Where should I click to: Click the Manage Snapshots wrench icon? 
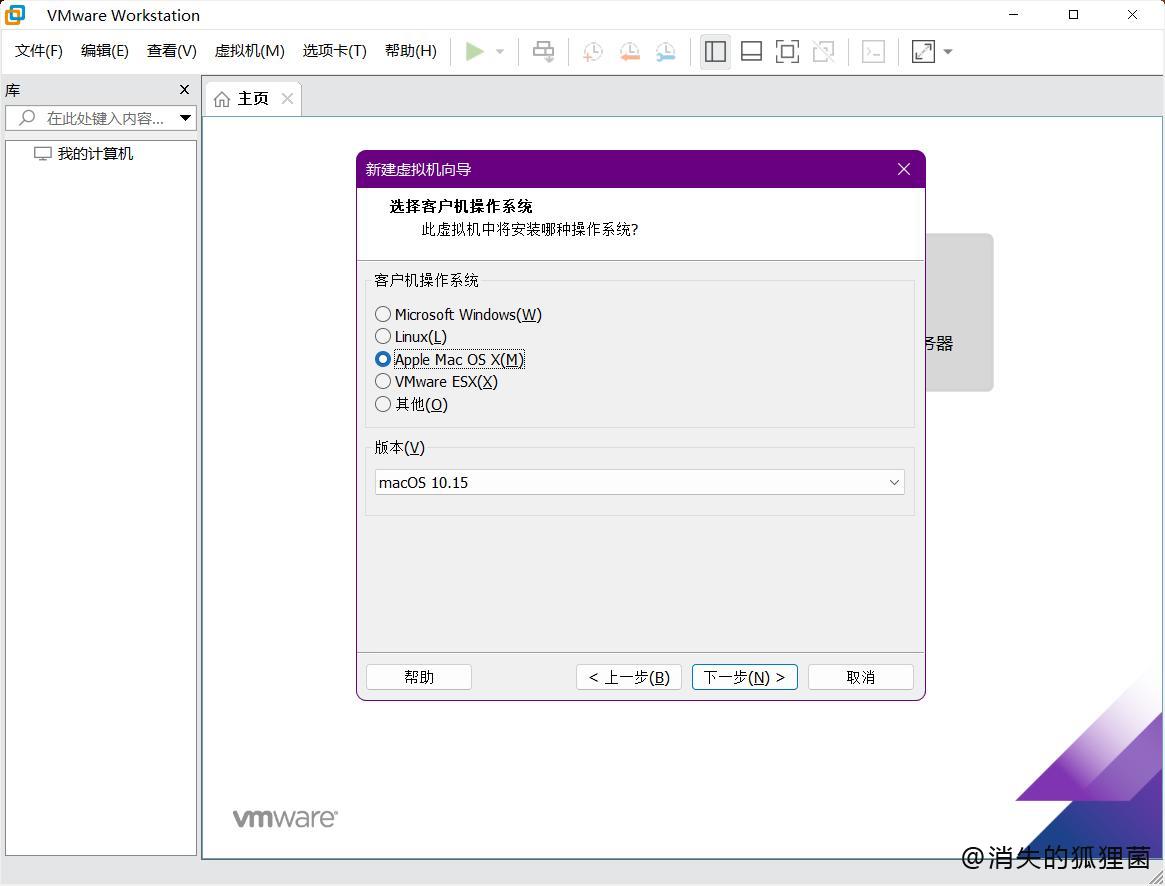[666, 52]
